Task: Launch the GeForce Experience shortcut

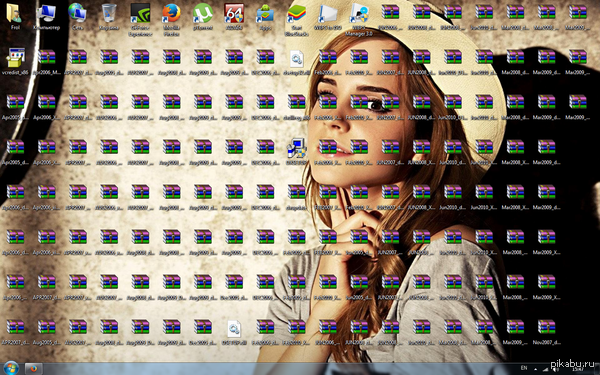Action: click(140, 19)
